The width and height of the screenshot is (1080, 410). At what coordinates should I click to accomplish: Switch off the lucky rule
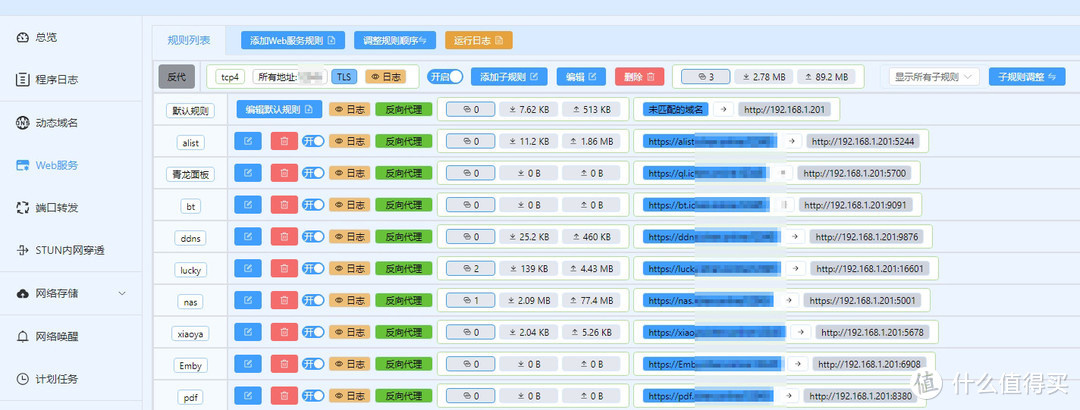click(313, 269)
